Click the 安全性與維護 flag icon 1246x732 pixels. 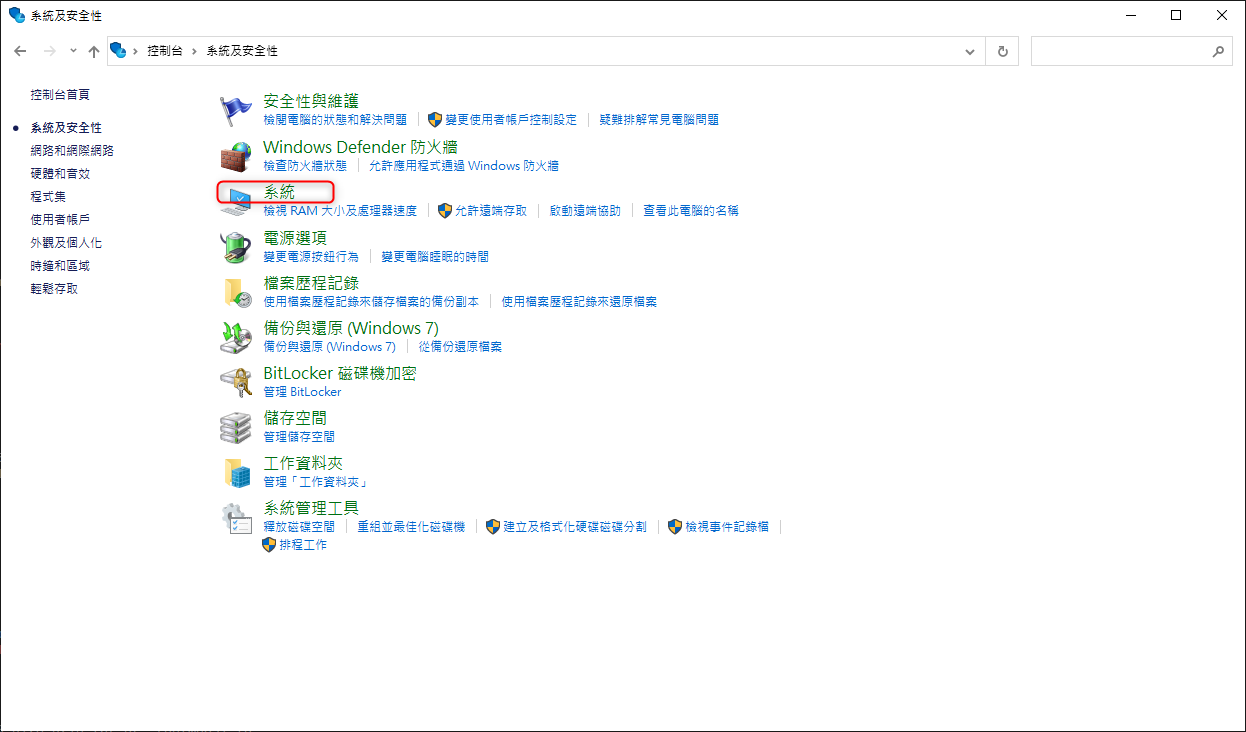click(236, 109)
